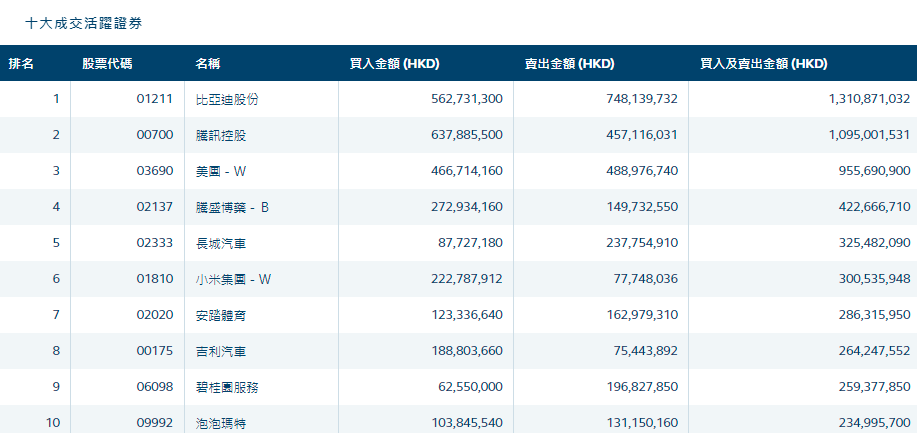Select the name 碧桂園服務
Screen dimensions: 917x433
[x=227, y=387]
